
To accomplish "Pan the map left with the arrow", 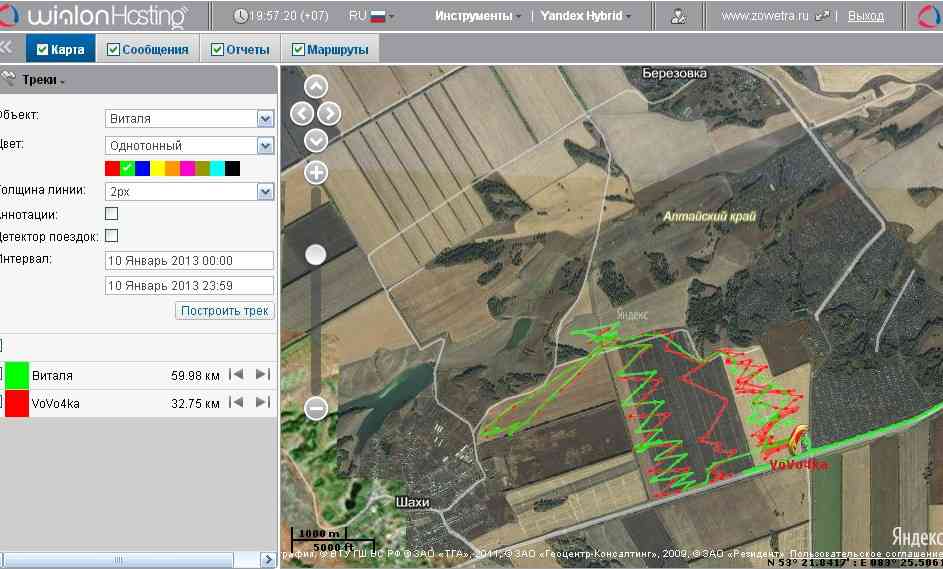I will (302, 113).
